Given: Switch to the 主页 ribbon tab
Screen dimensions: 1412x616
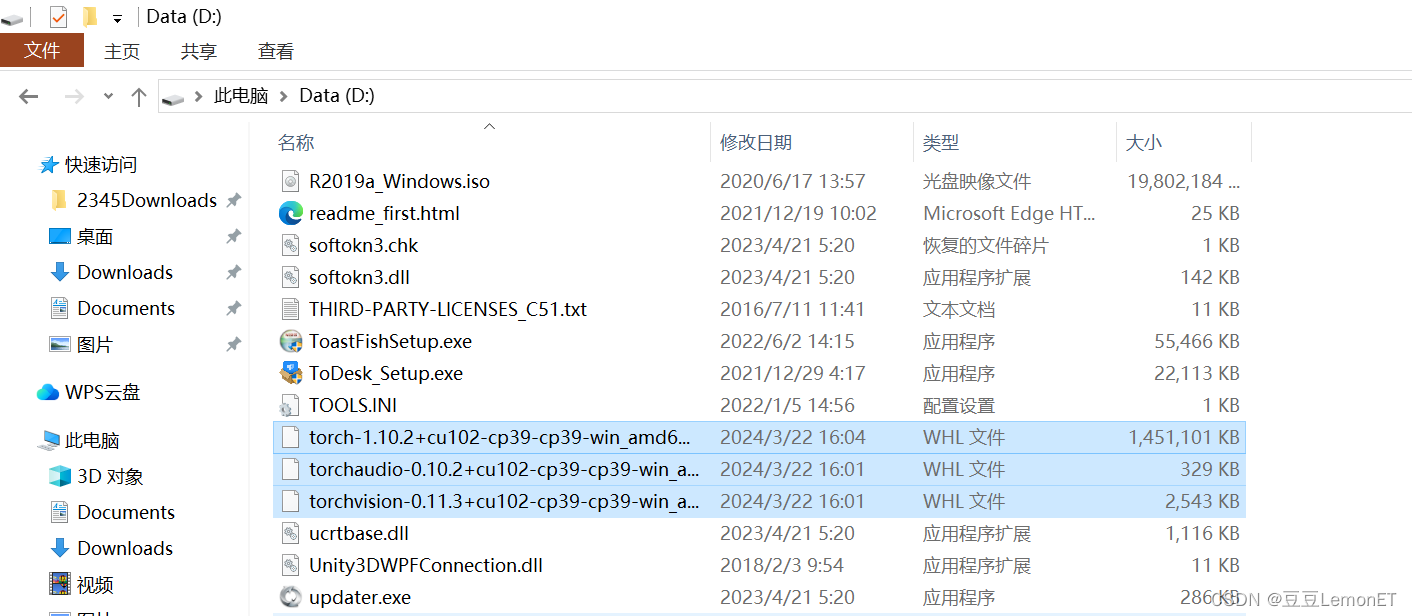Looking at the screenshot, I should pyautogui.click(x=122, y=51).
